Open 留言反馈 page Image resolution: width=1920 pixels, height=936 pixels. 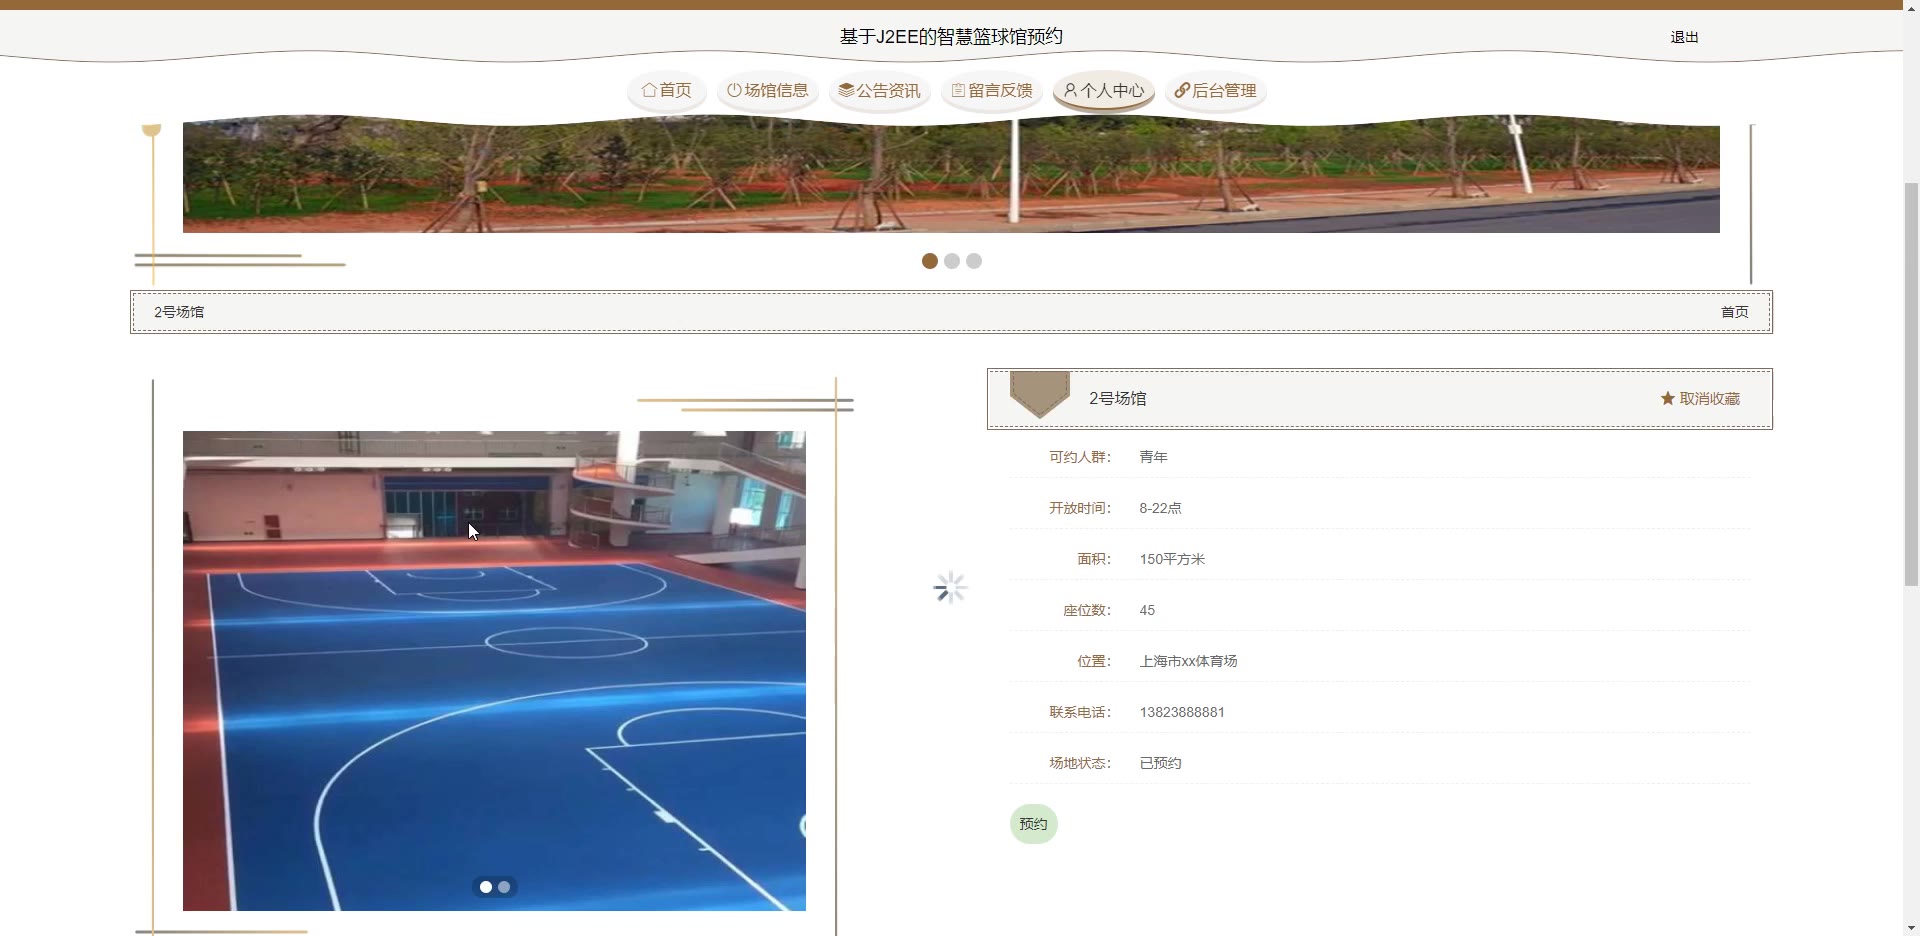(x=992, y=90)
